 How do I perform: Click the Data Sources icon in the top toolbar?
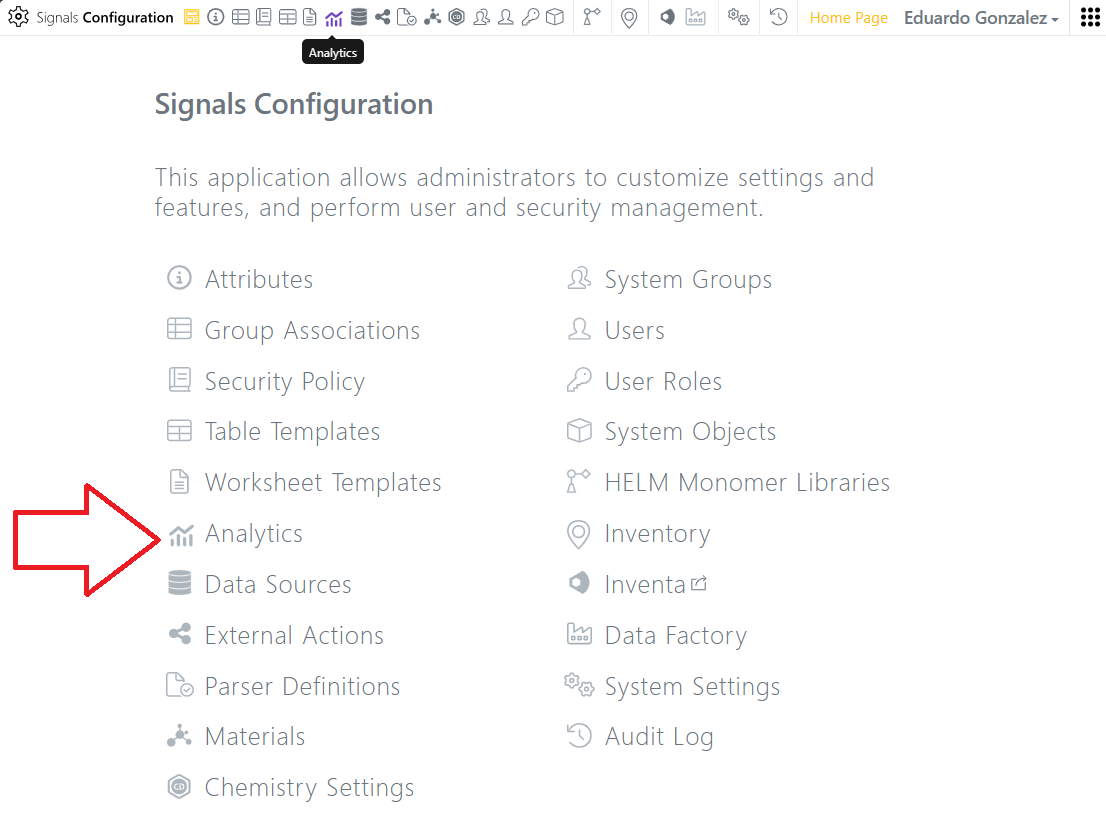(358, 17)
